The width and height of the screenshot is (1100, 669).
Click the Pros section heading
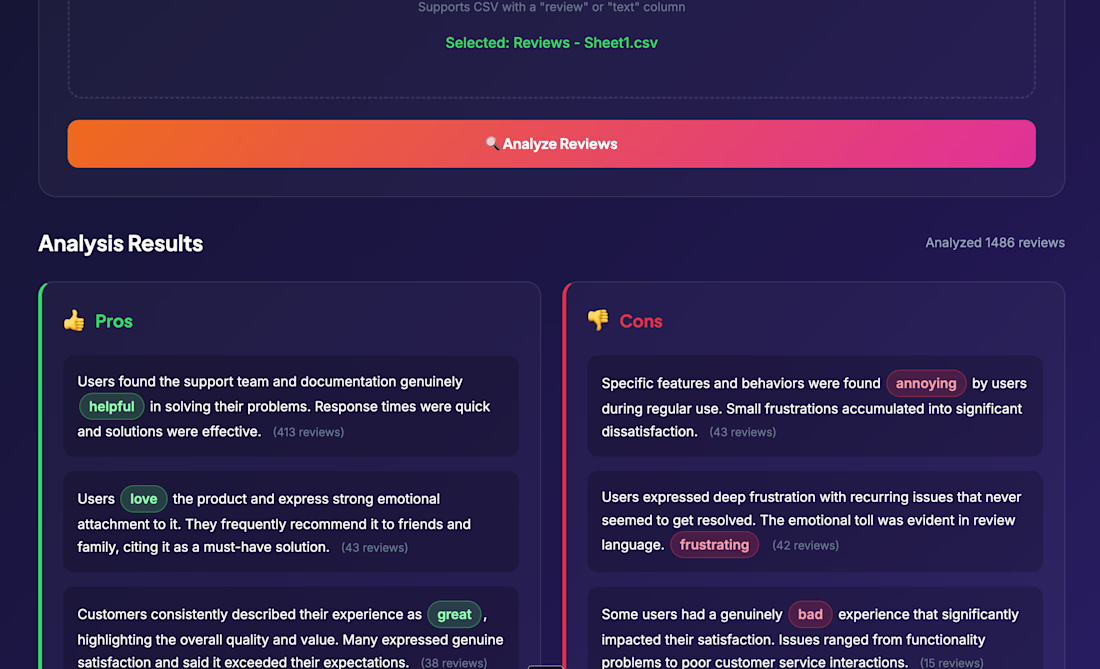coord(114,321)
